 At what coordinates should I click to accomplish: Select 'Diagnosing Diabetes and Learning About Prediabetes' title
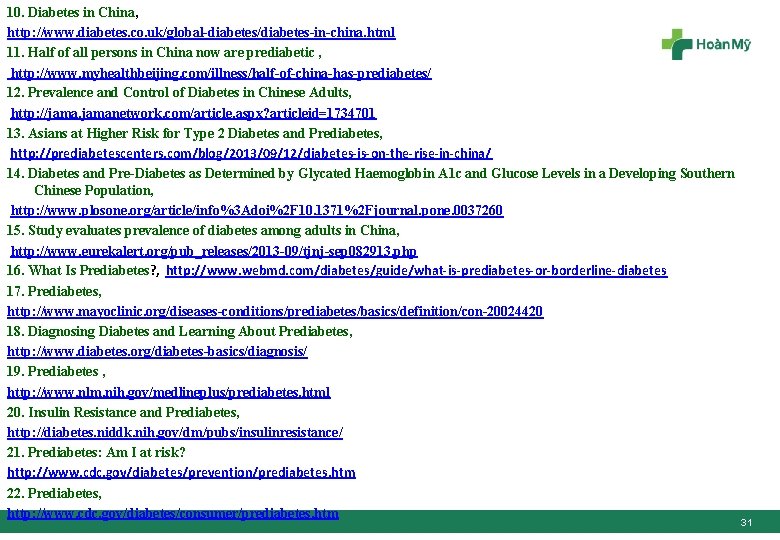pos(180,331)
